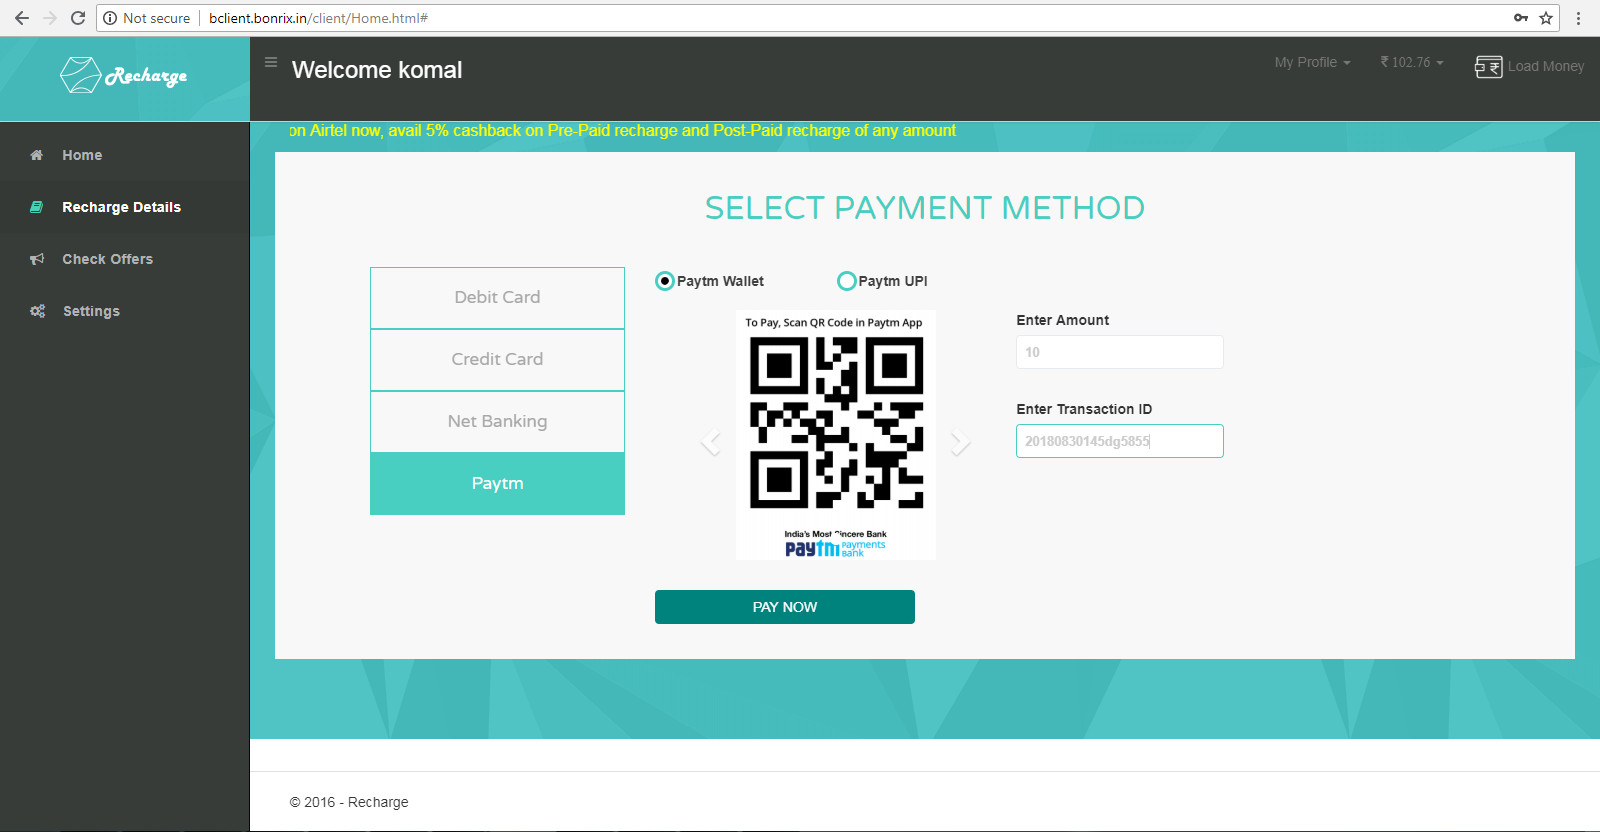The width and height of the screenshot is (1600, 832).
Task: Select the Debit Card payment tab
Action: coord(497,297)
